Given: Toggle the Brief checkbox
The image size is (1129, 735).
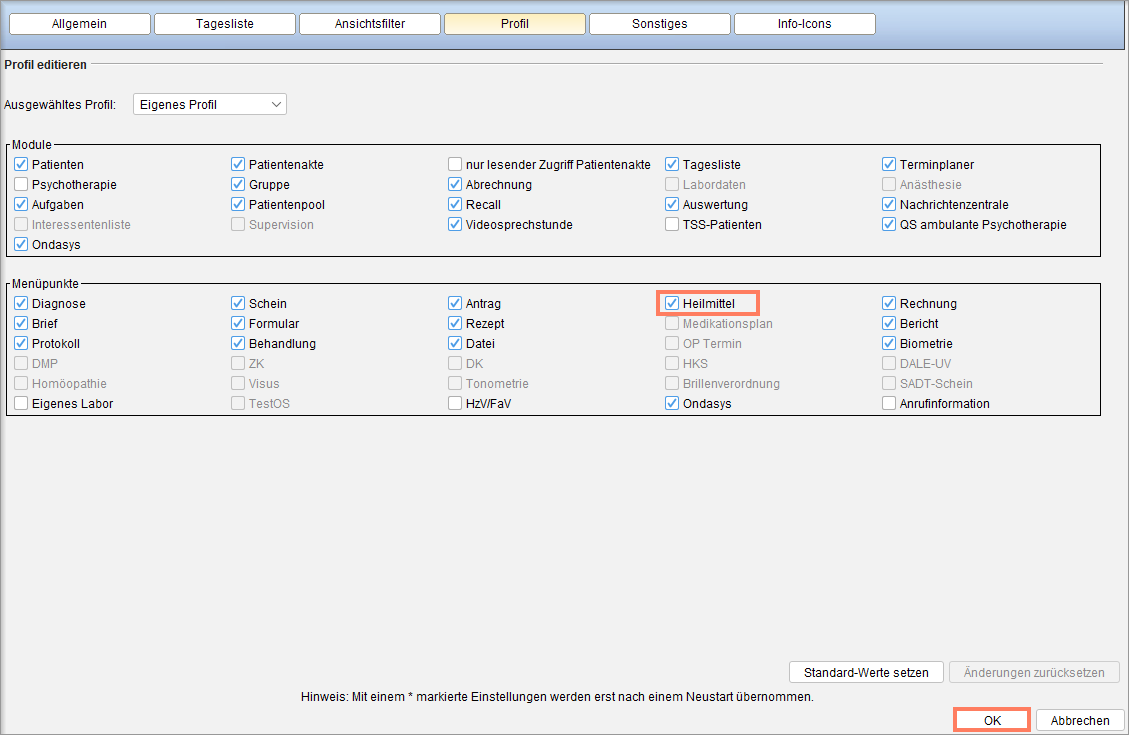Looking at the screenshot, I should click(x=21, y=323).
